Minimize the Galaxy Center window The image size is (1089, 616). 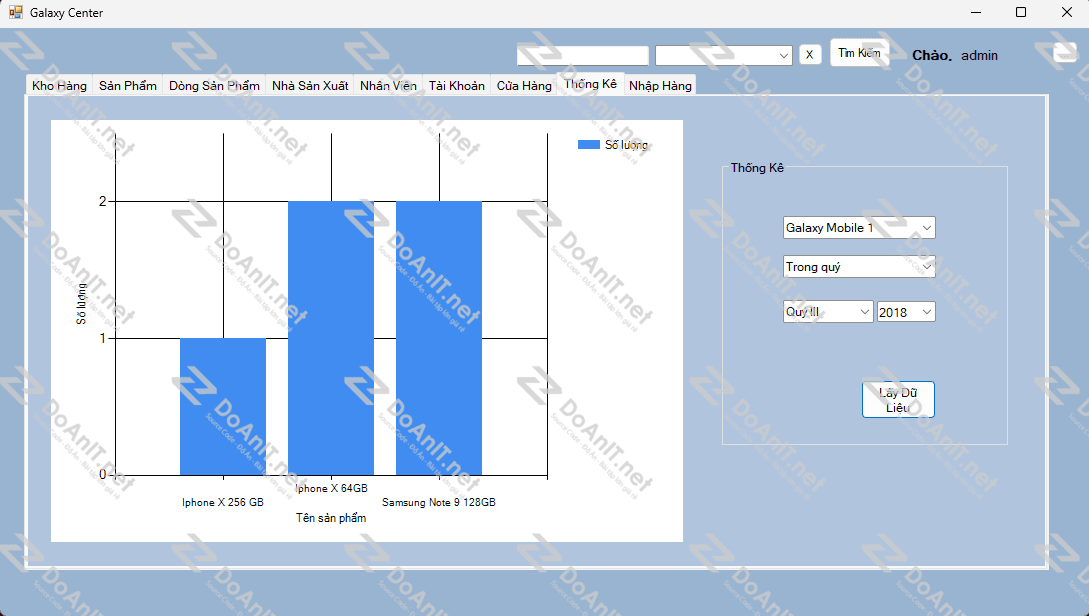pyautogui.click(x=976, y=13)
